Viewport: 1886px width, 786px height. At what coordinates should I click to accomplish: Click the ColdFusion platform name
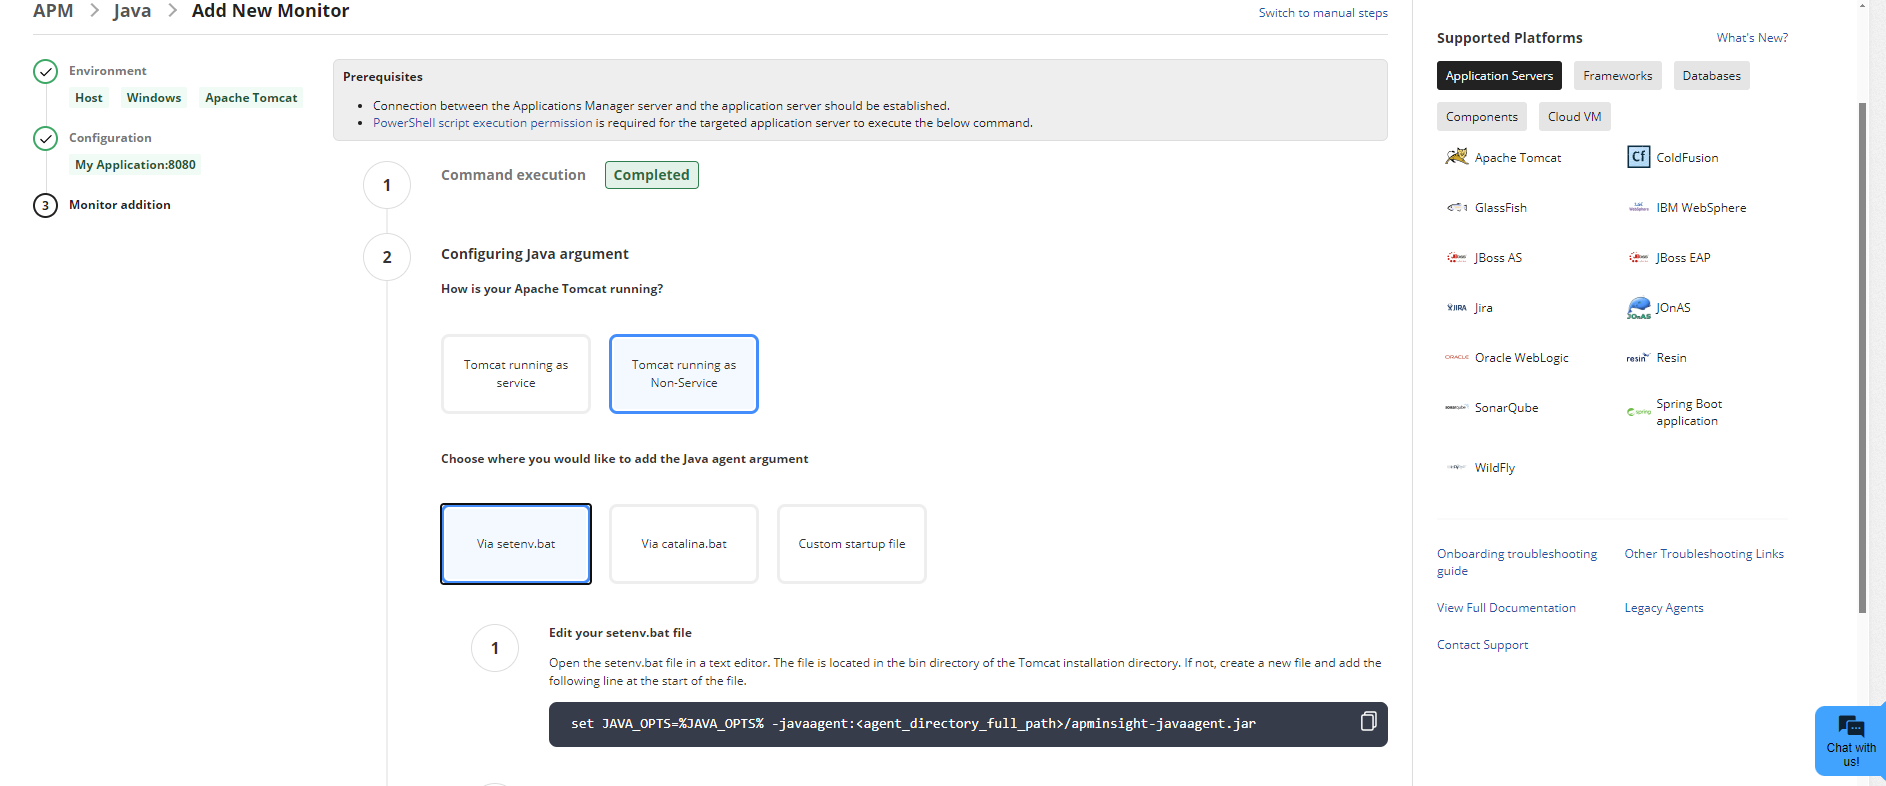1687,158
